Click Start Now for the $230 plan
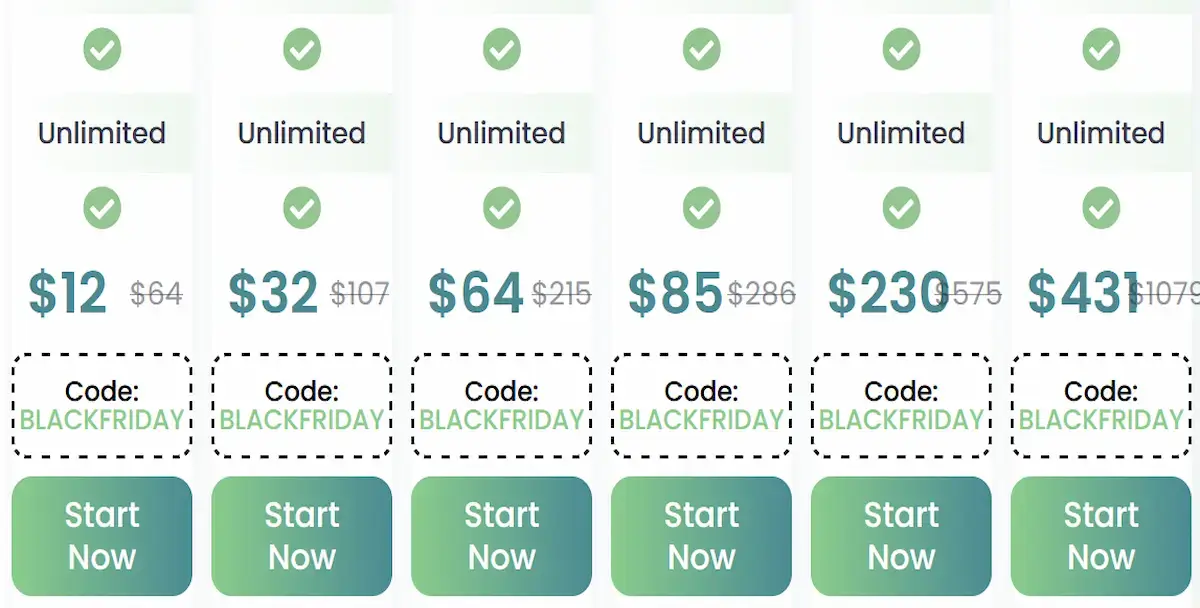Image resolution: width=1200 pixels, height=608 pixels. click(901, 536)
